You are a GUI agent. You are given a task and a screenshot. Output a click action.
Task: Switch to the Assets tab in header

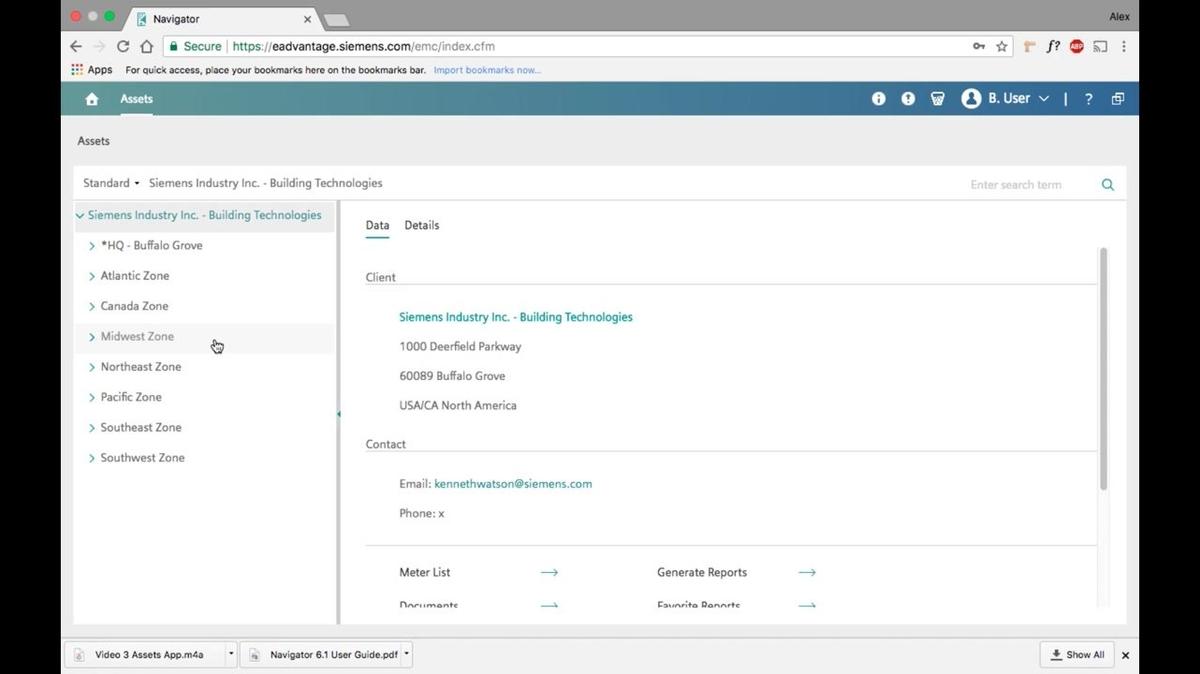(137, 99)
